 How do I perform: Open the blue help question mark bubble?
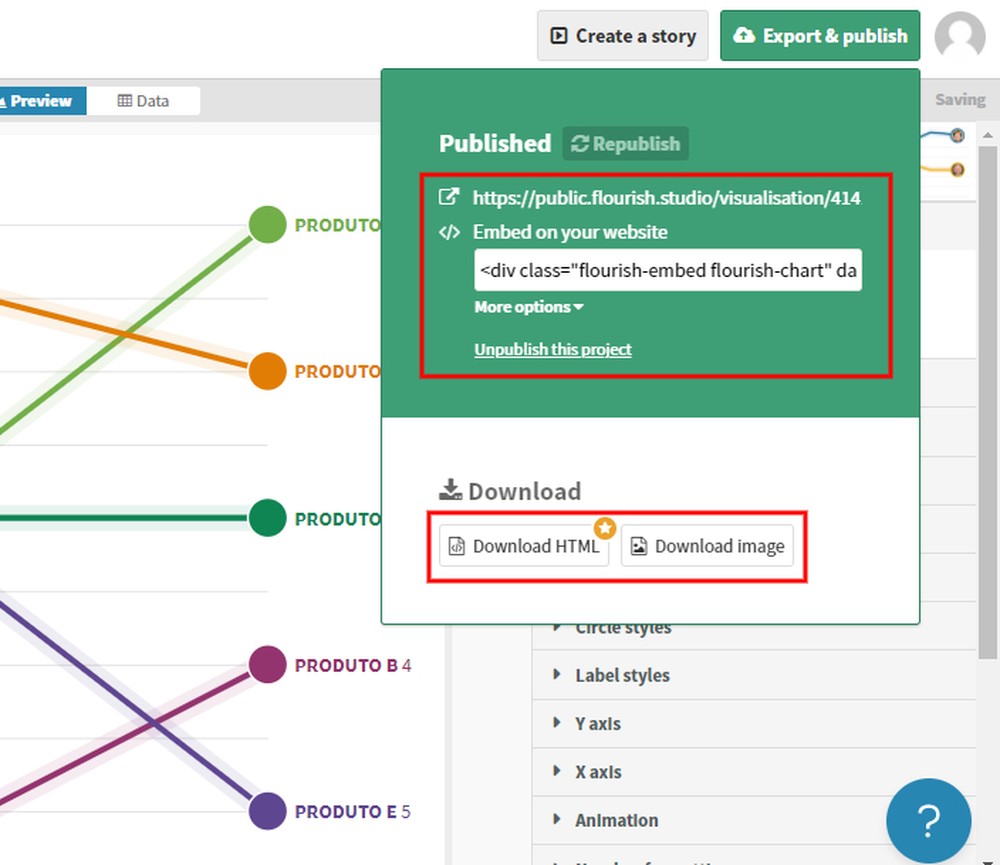point(929,821)
